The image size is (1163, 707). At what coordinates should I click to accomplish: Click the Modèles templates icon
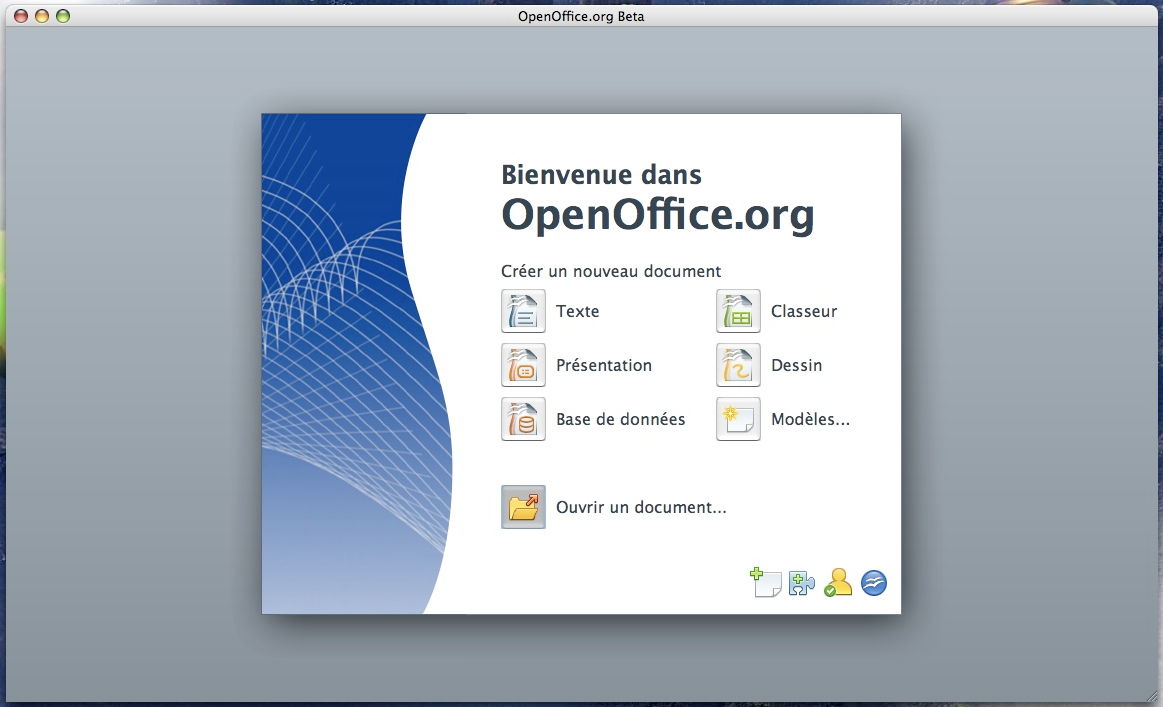pyautogui.click(x=738, y=419)
